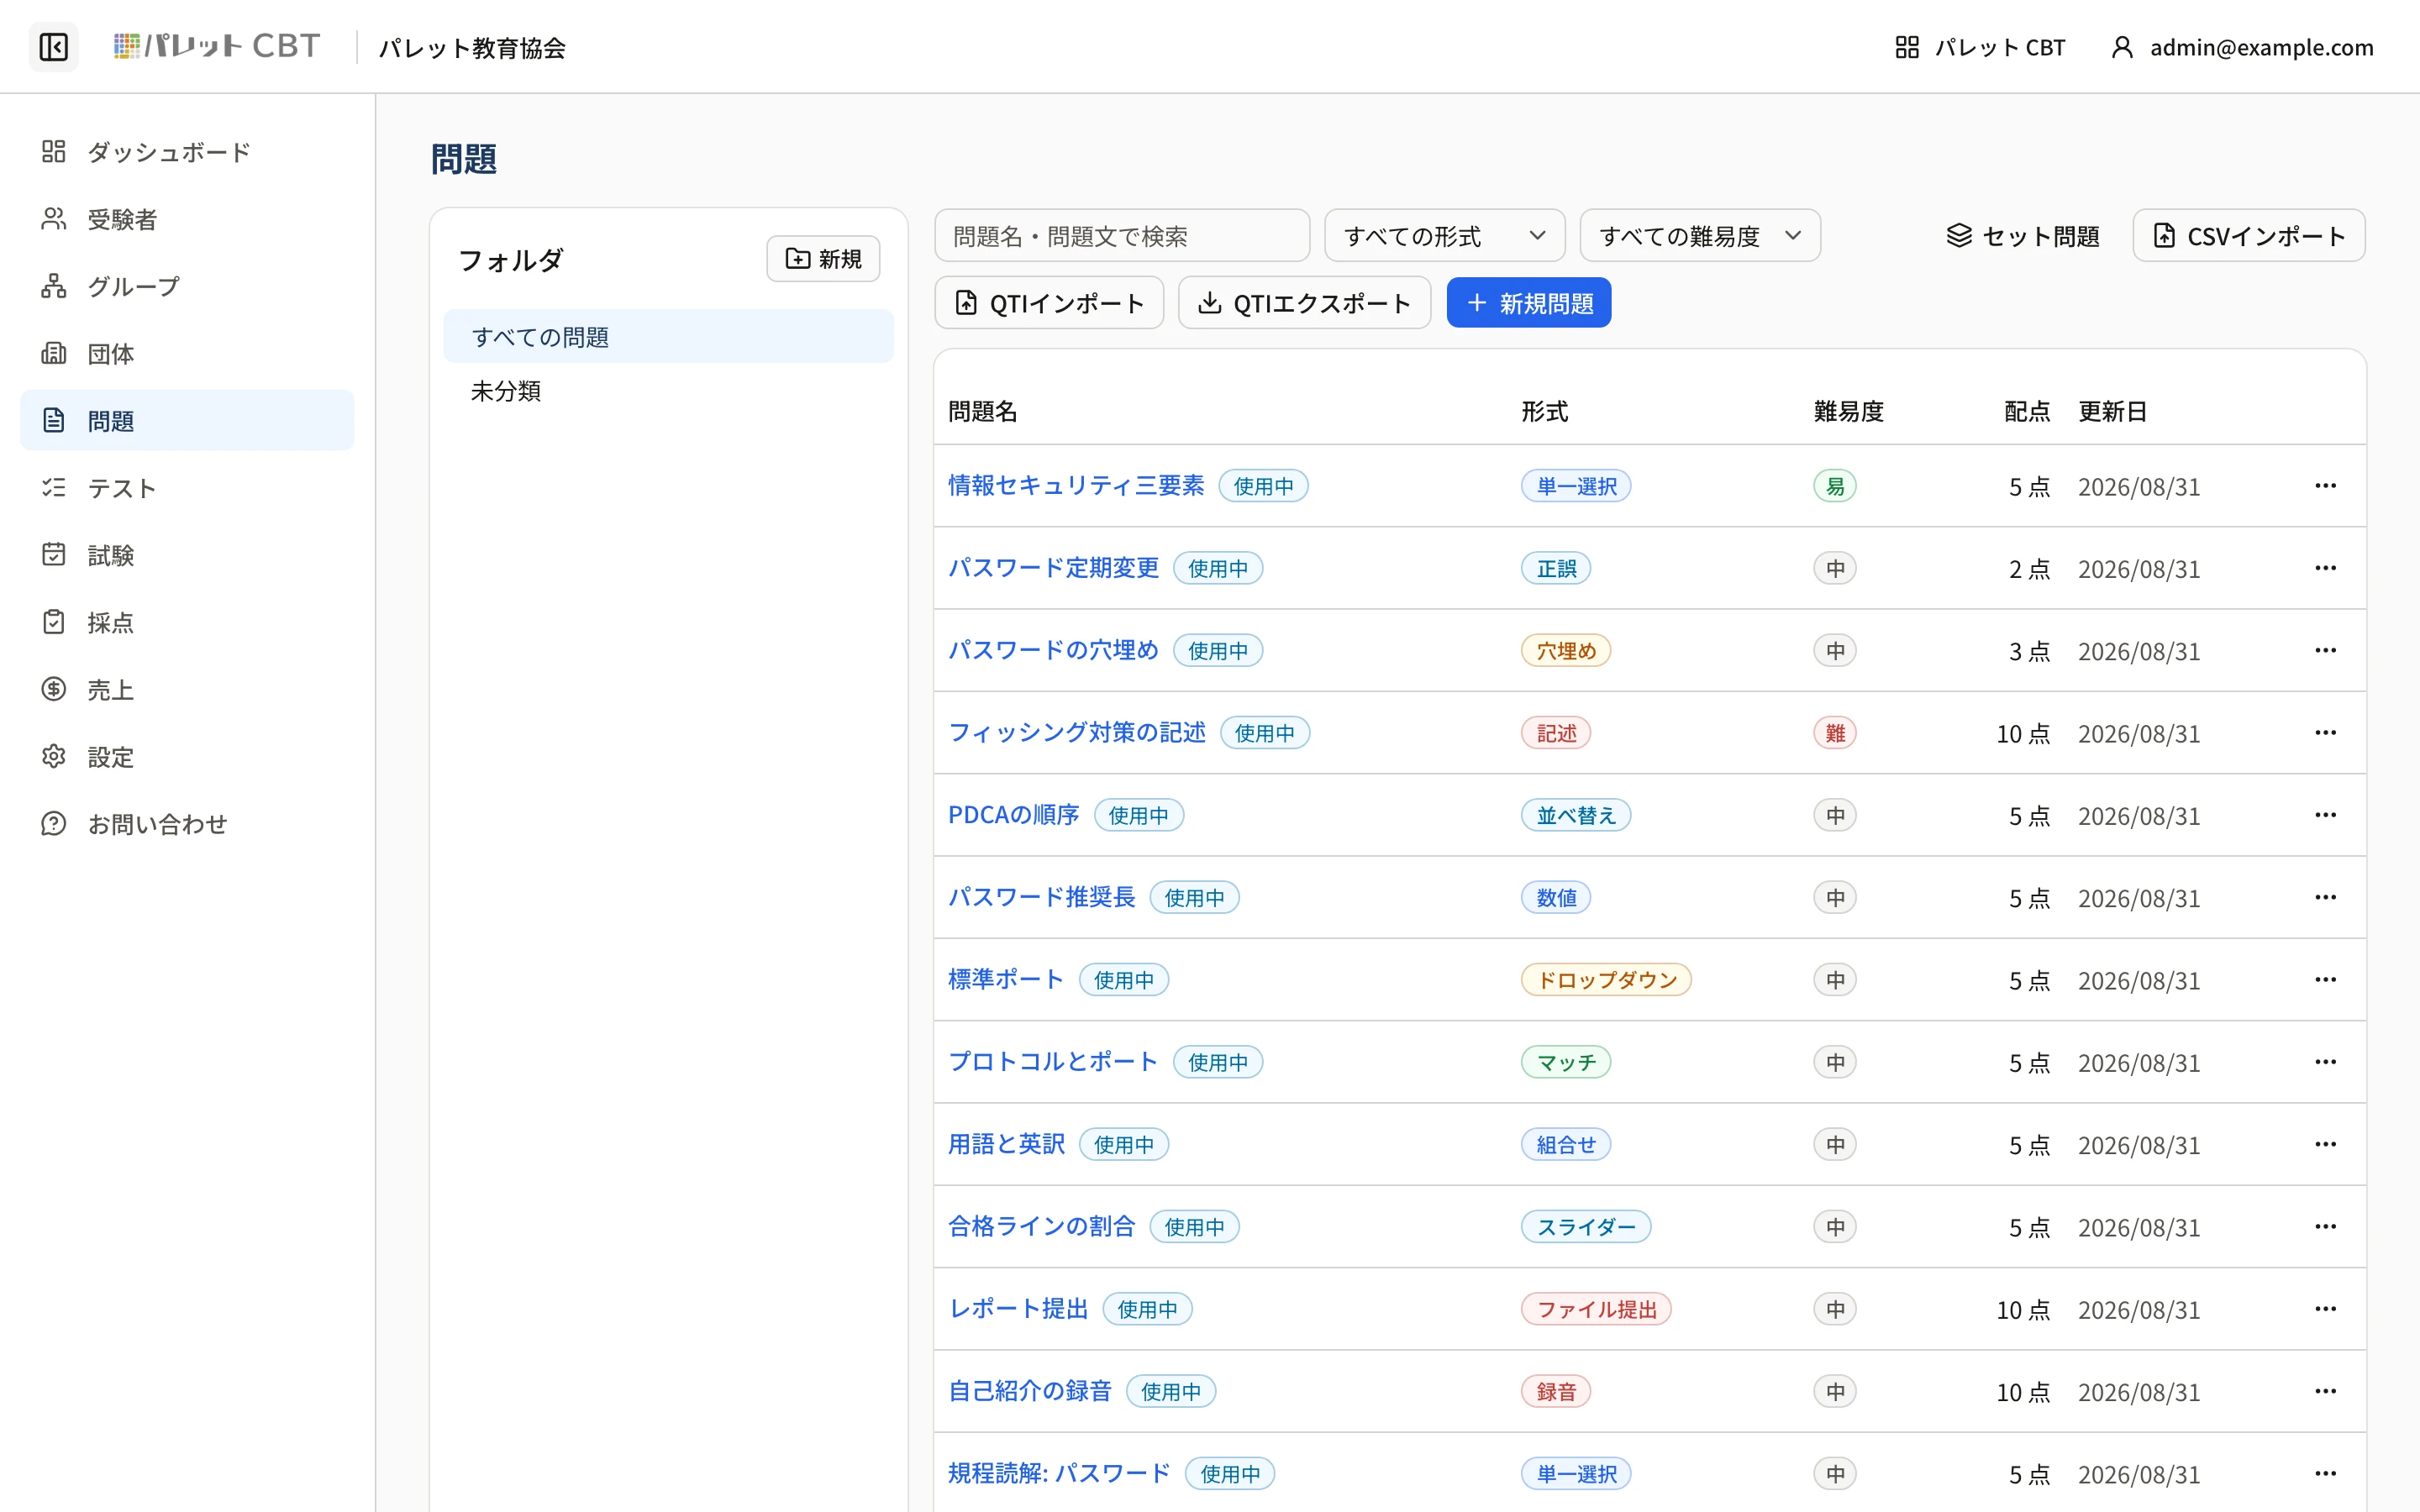2420x1512 pixels.
Task: Click the ドロップダウン format badge
Action: tap(1606, 979)
